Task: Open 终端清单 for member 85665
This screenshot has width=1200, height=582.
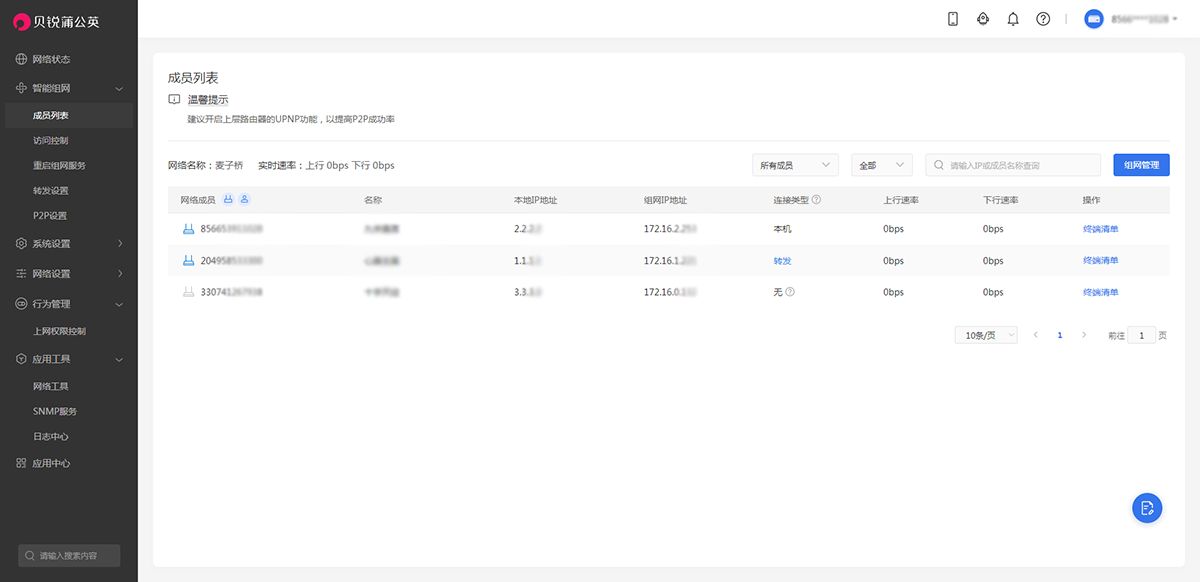Action: click(x=1100, y=229)
